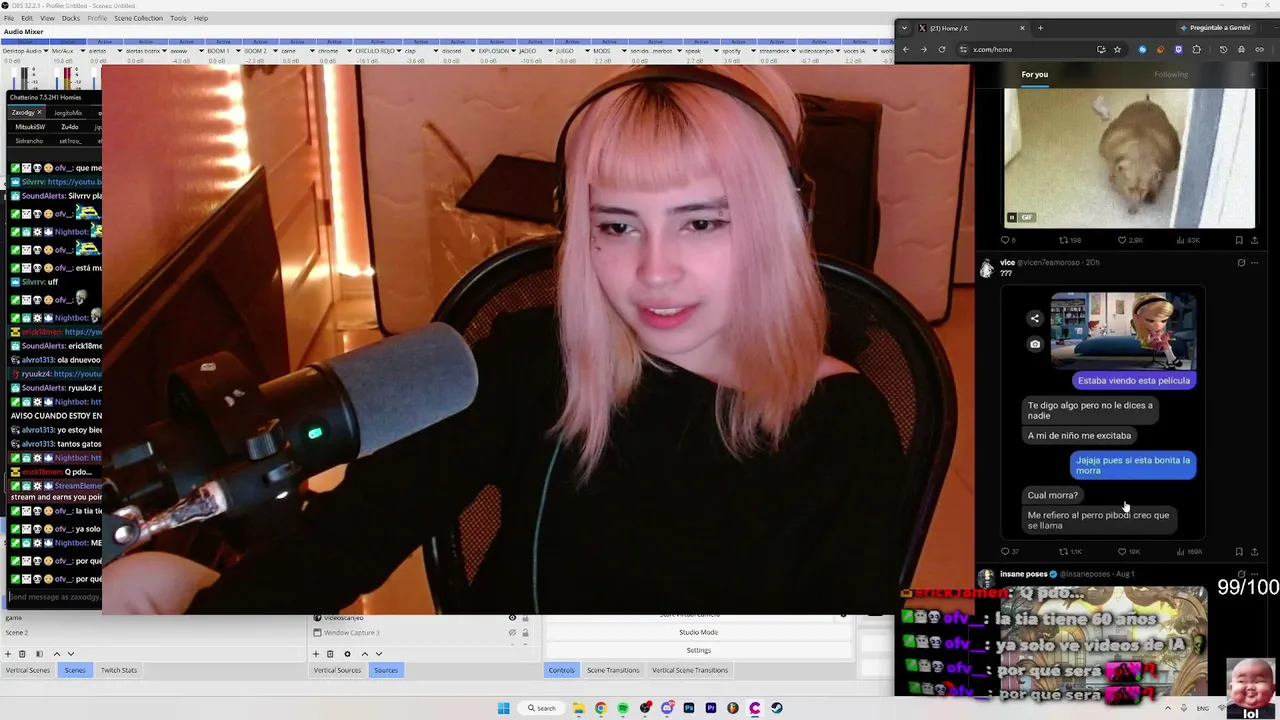Bookmark the cat GIF post
Viewport: 1280px width, 720px height.
1239,240
